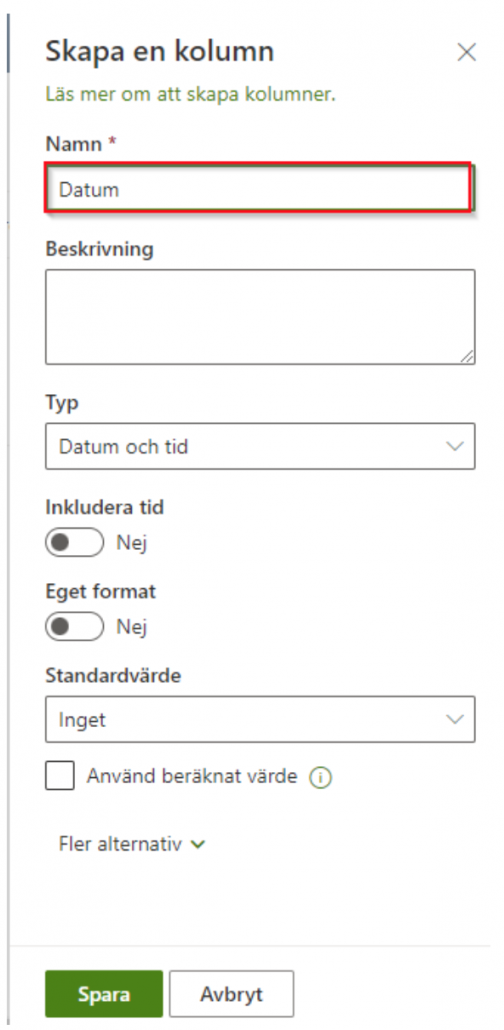Screen dimensions: 504x1030
Task: Open the Standardvärde dropdown set to Inget
Action: coord(260,720)
